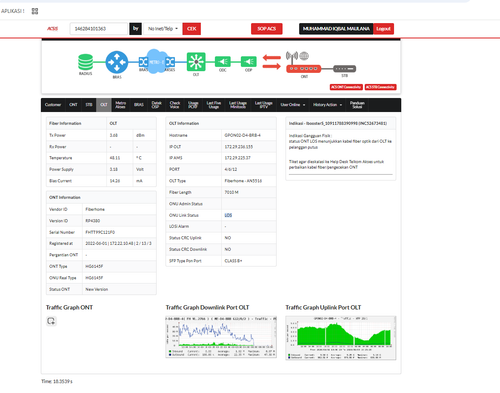
Task: Click the Time load duration text
Action: pyautogui.click(x=57, y=381)
